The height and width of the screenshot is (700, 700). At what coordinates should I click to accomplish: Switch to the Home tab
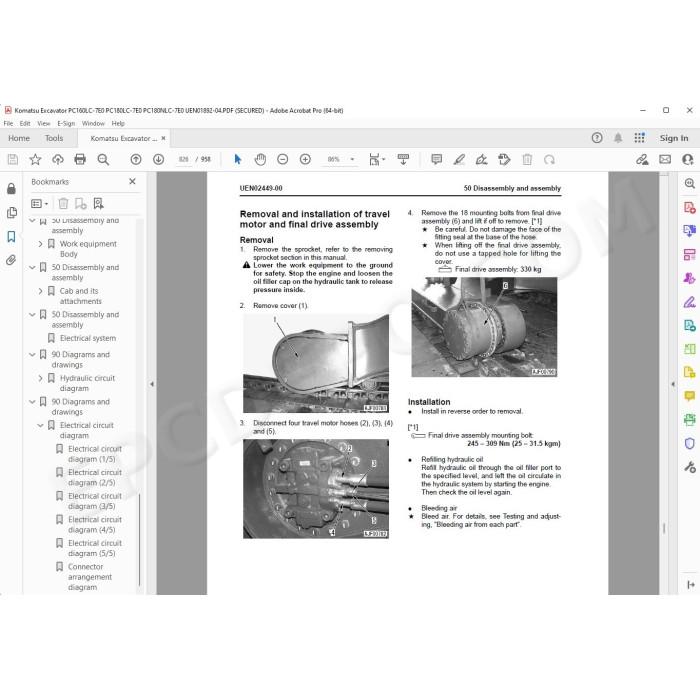pos(19,138)
